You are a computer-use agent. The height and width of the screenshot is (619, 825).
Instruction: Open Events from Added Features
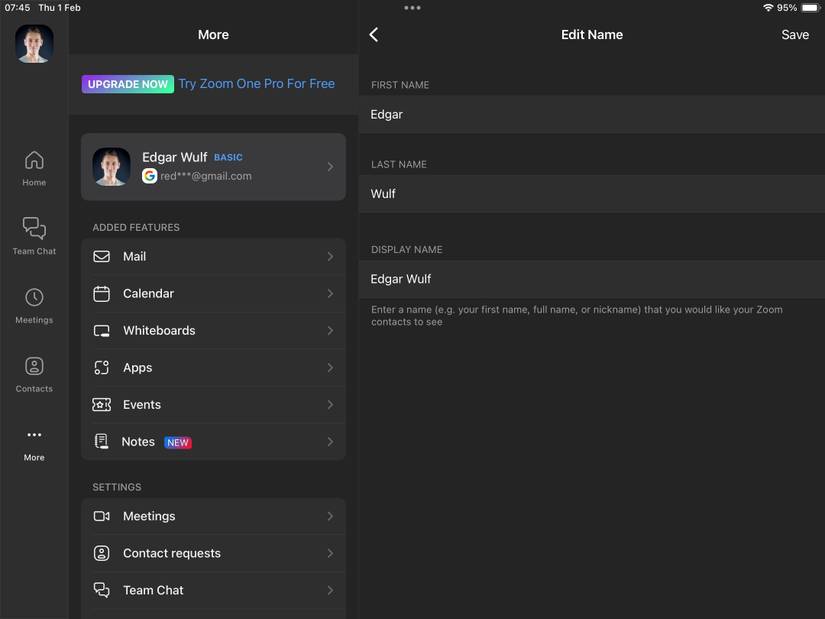213,404
